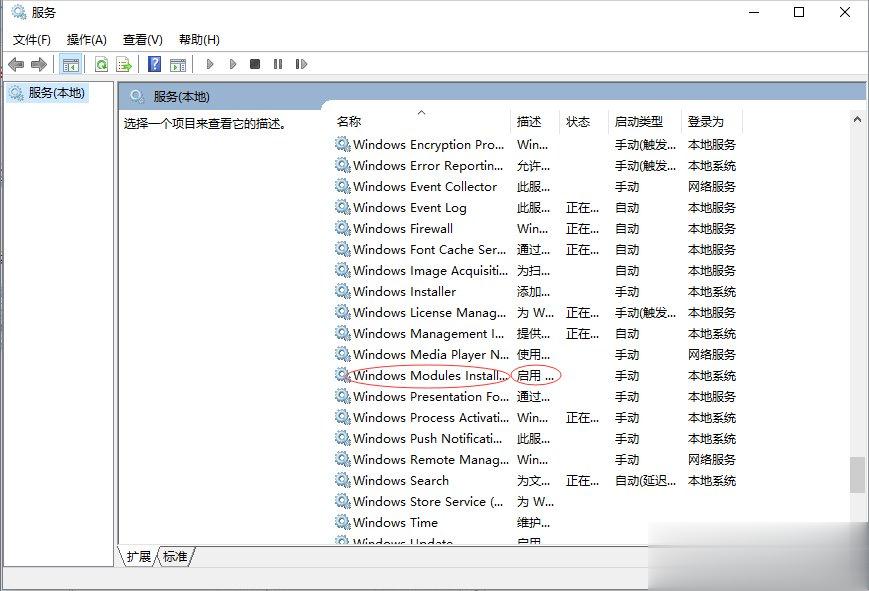Sort by the 登录为 column header

pyautogui.click(x=712, y=121)
